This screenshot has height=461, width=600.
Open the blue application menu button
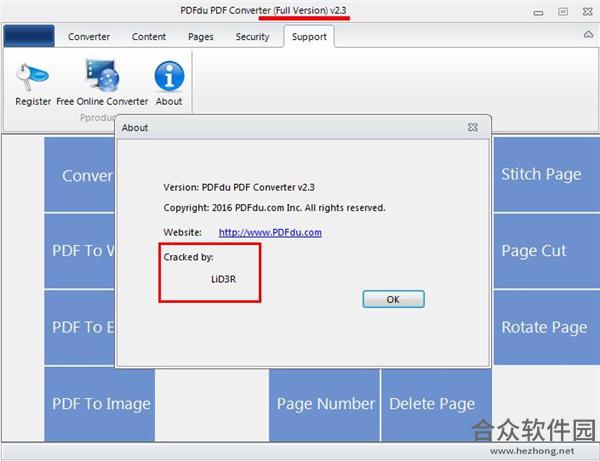pos(29,36)
